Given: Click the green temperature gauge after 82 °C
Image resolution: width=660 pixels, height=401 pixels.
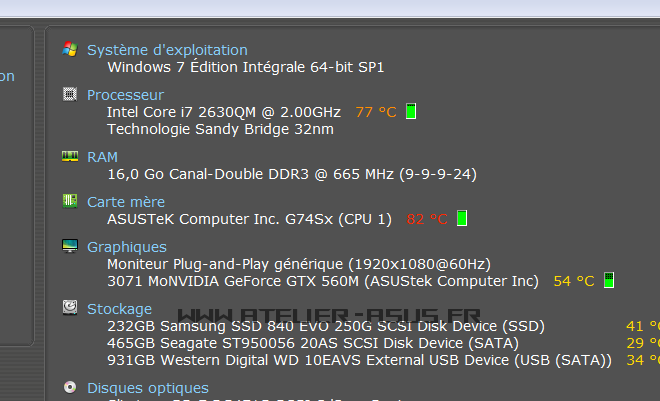Looking at the screenshot, I should 462,218.
